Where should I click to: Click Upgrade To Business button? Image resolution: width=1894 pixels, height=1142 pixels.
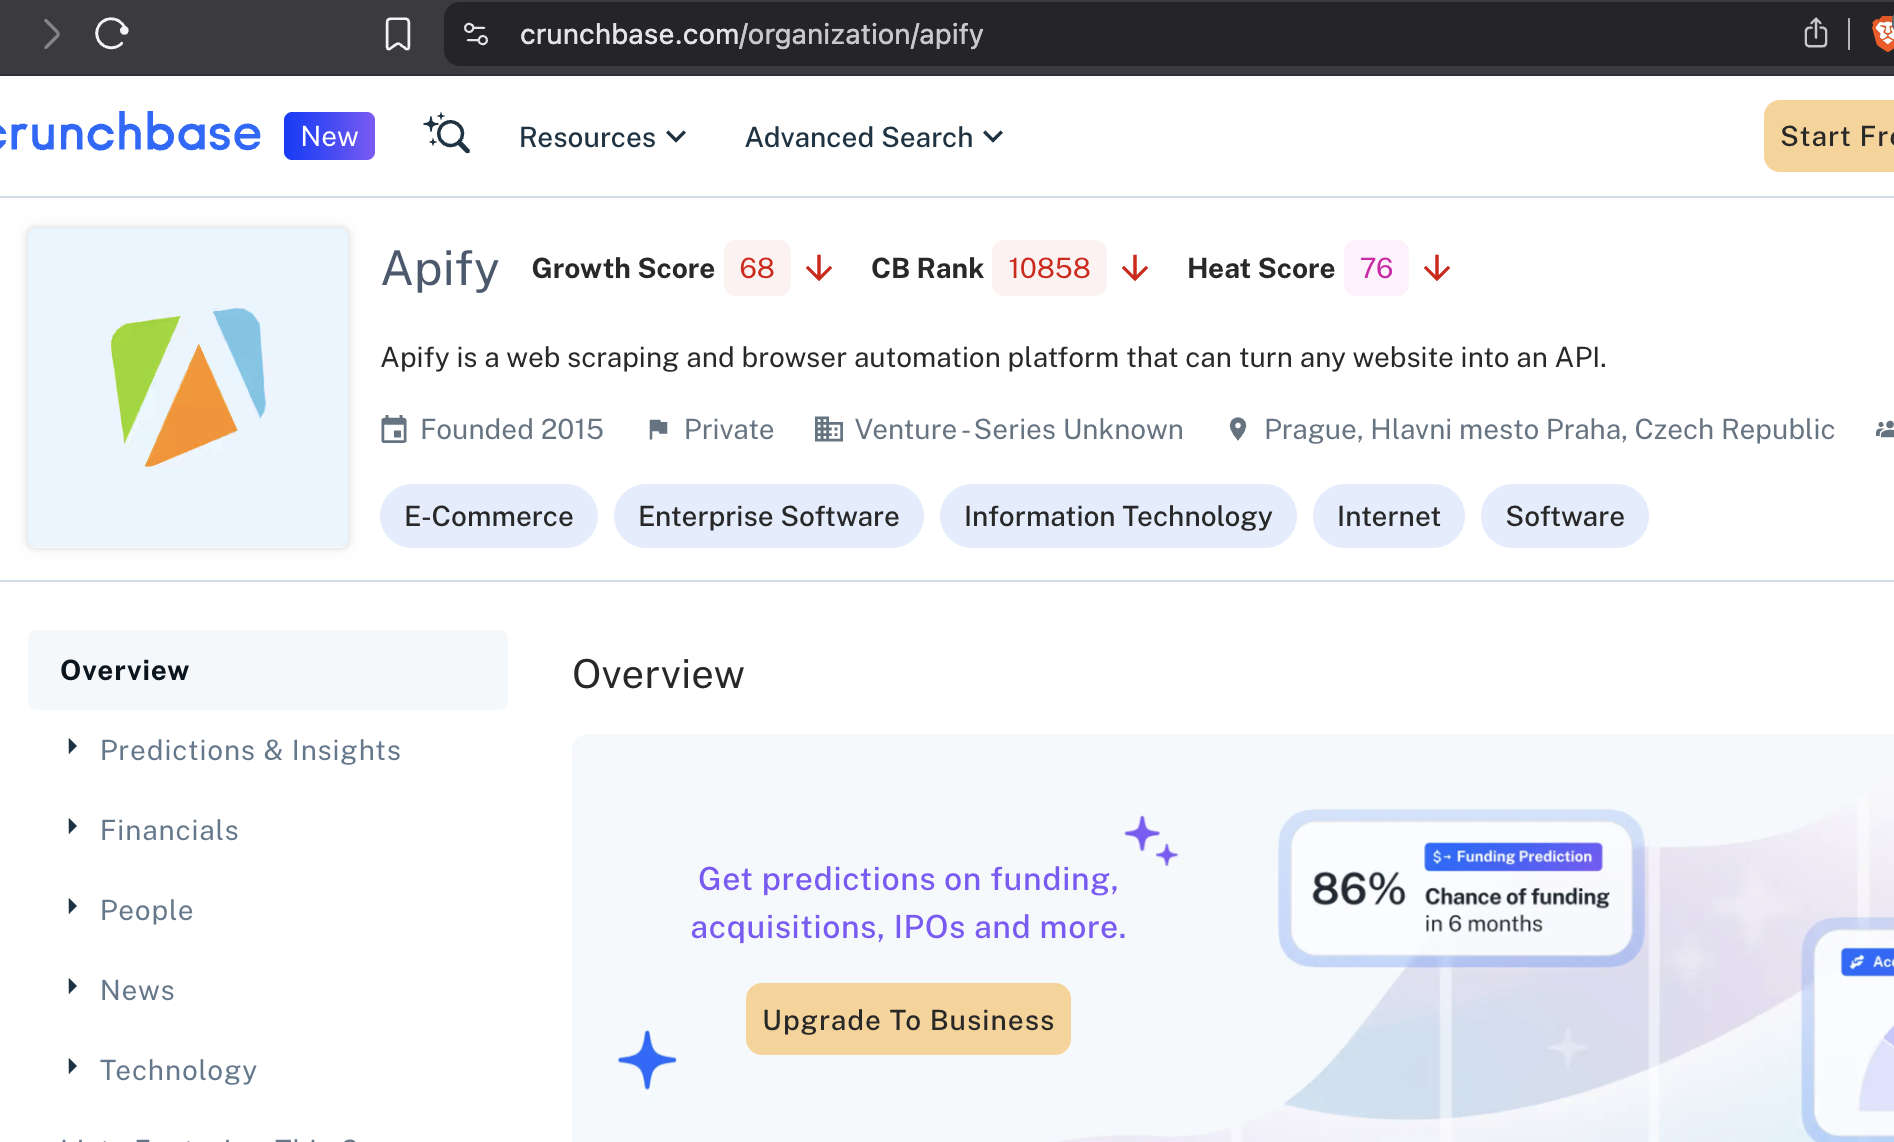tap(908, 1019)
